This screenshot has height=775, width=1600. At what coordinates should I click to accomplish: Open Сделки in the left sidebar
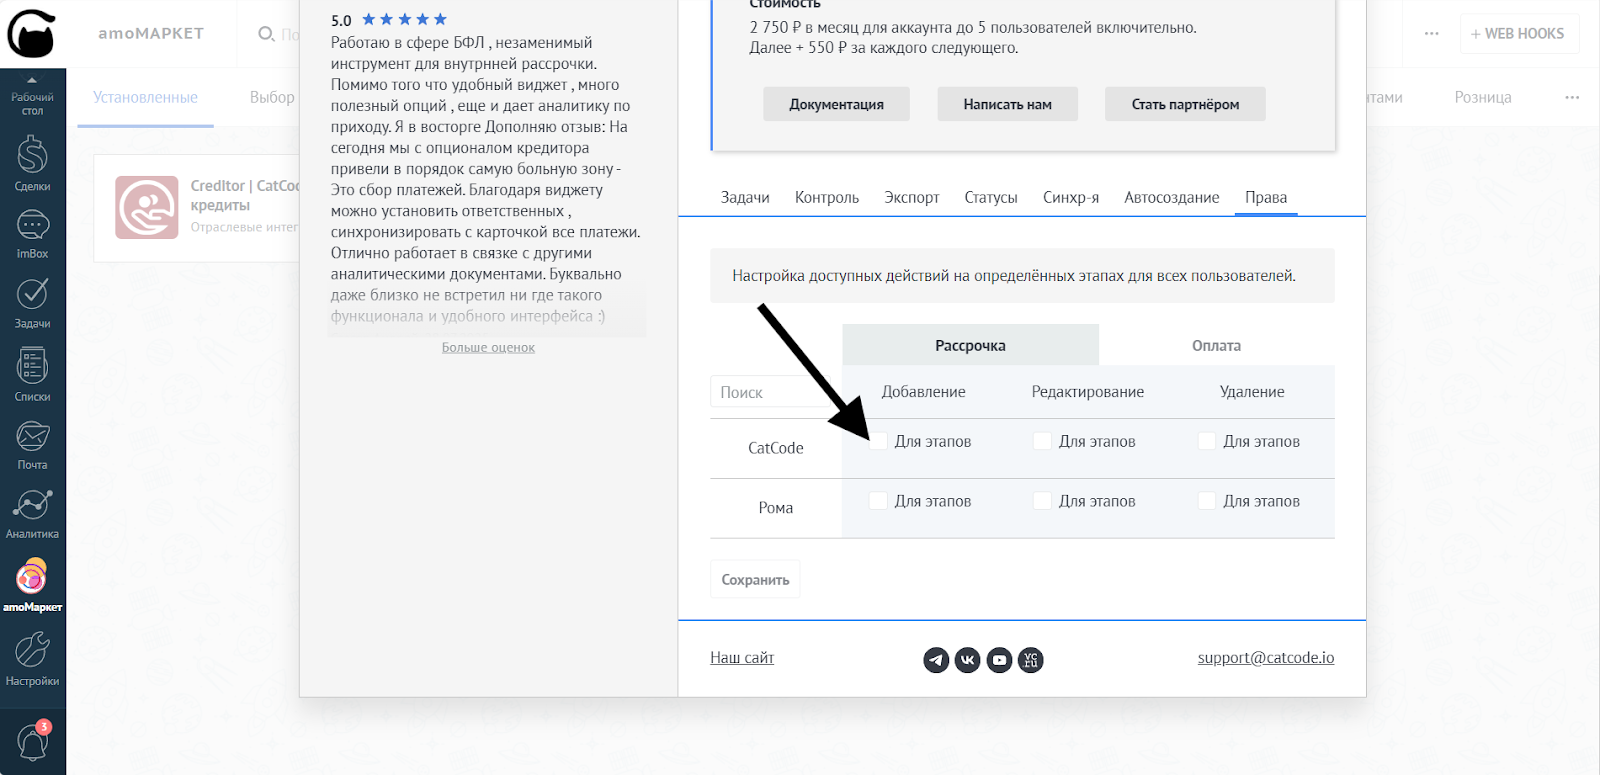(32, 163)
